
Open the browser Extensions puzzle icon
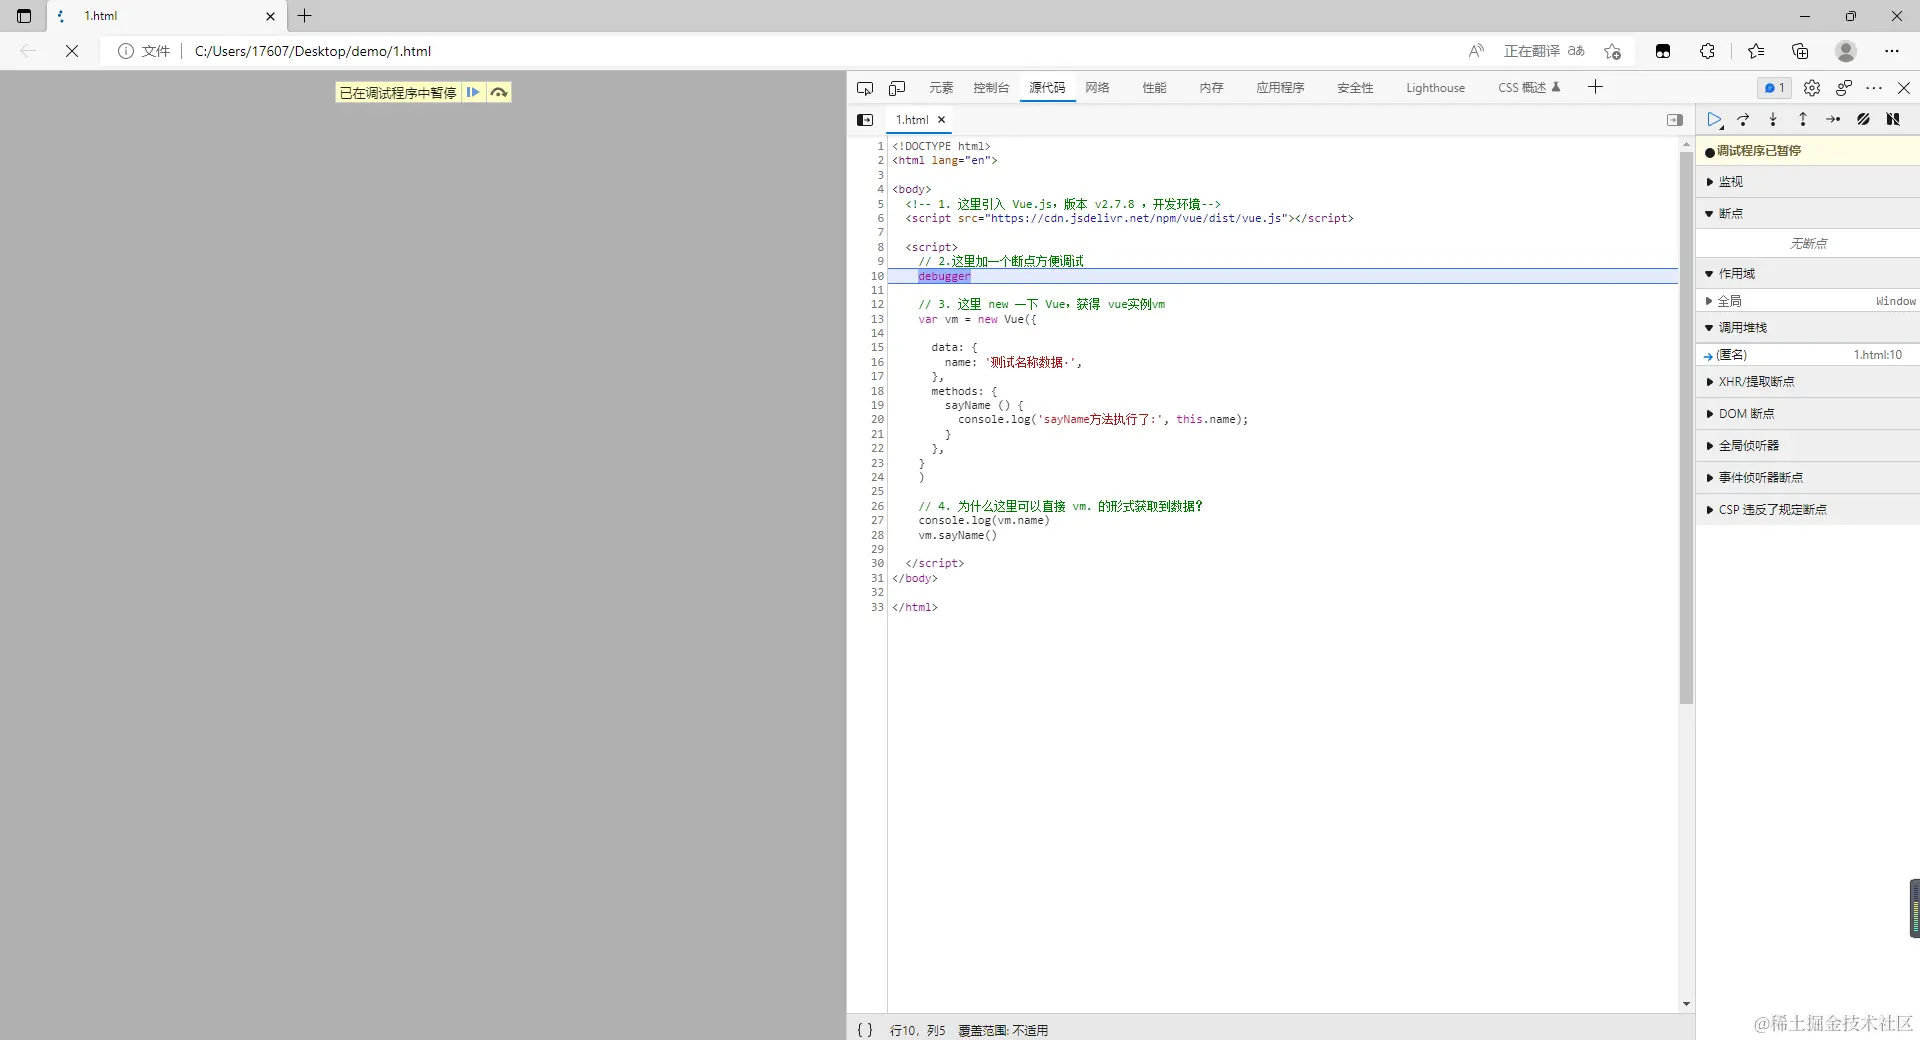1707,51
